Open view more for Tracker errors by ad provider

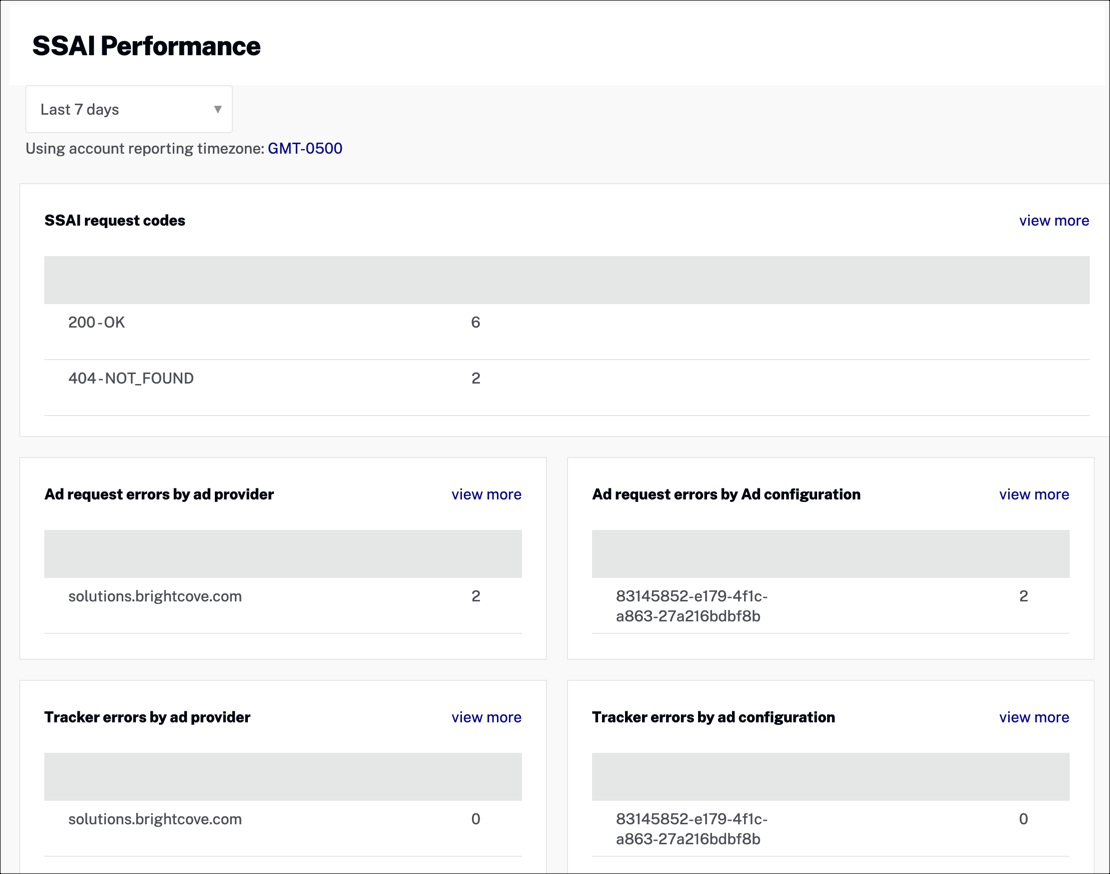[486, 717]
